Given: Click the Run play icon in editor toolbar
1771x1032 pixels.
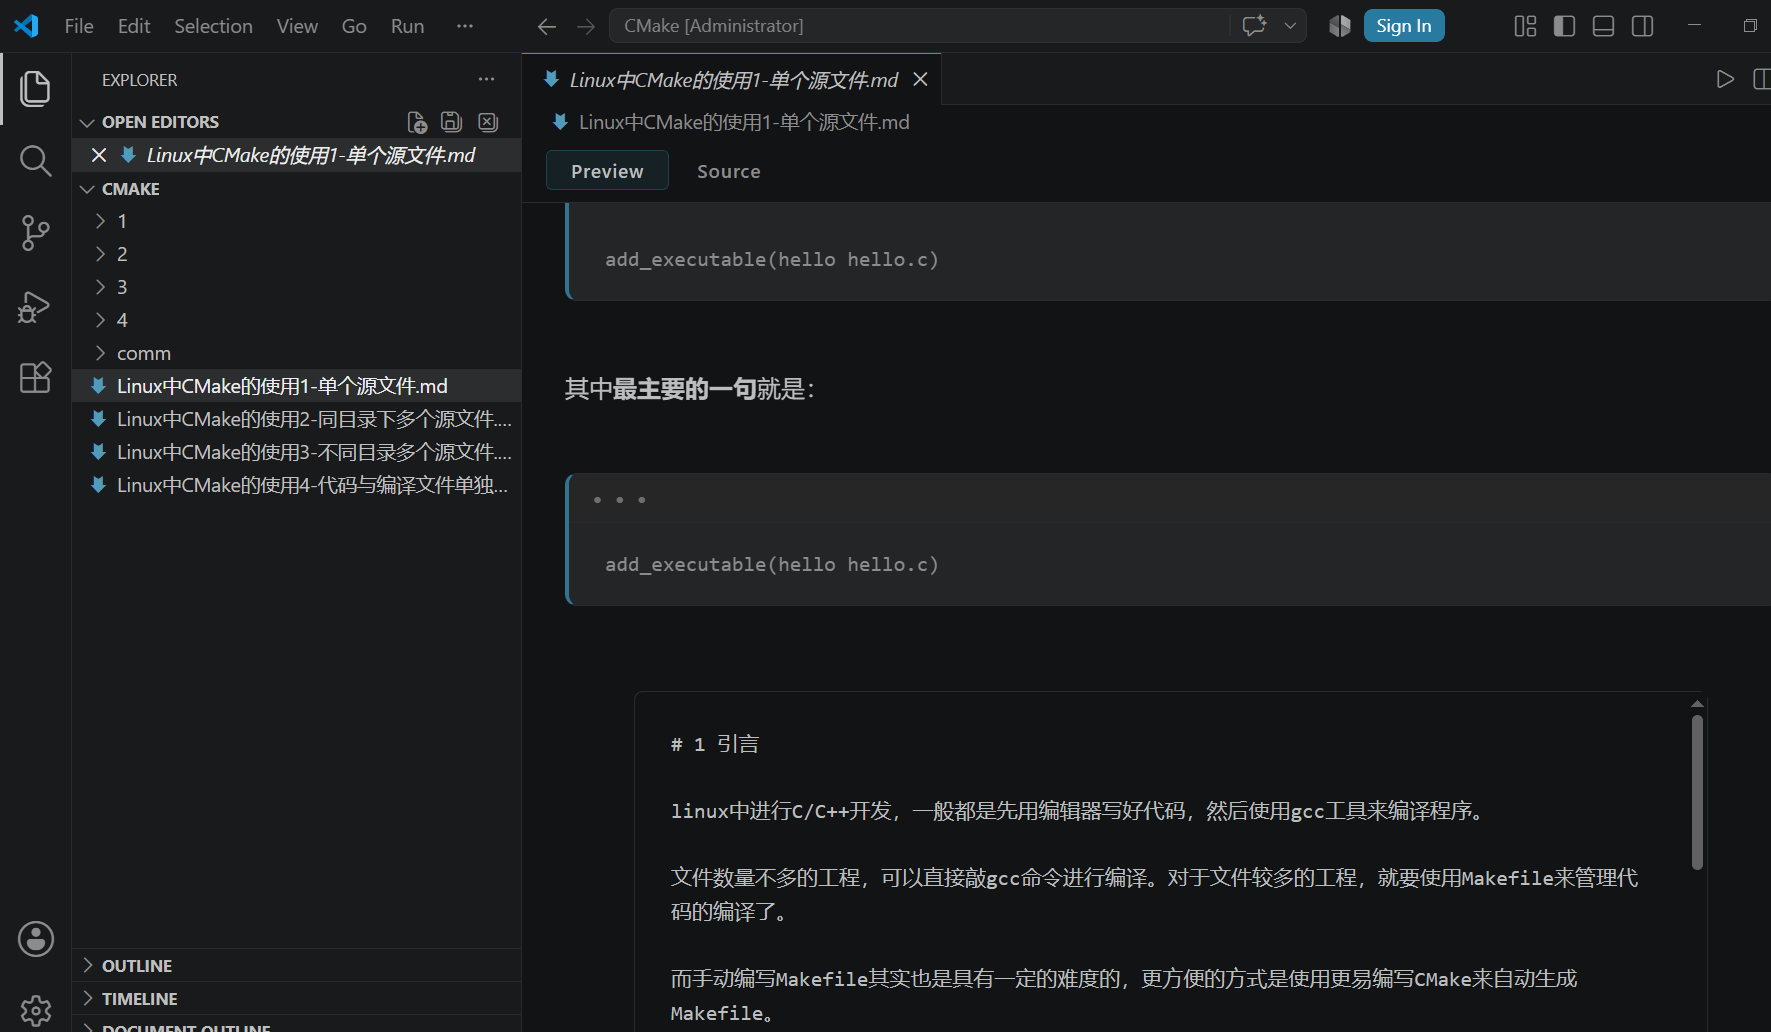Looking at the screenshot, I should coord(1725,79).
